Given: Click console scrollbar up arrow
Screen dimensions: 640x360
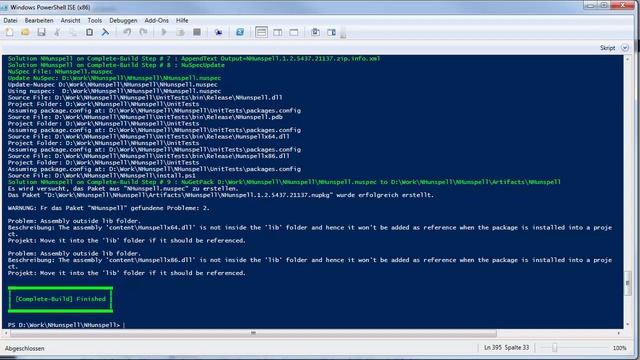Looking at the screenshot, I should 627,59.
